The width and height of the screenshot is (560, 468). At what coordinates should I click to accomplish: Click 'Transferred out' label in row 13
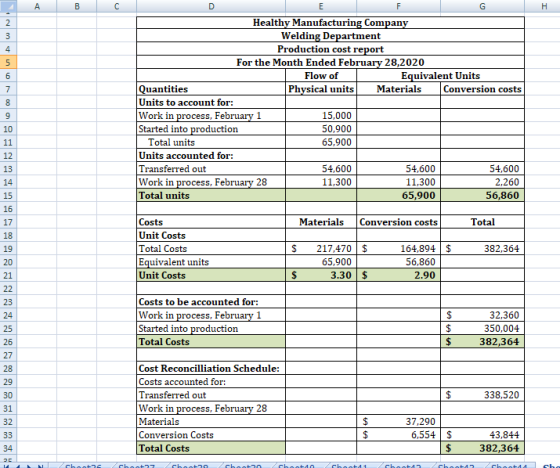211,169
